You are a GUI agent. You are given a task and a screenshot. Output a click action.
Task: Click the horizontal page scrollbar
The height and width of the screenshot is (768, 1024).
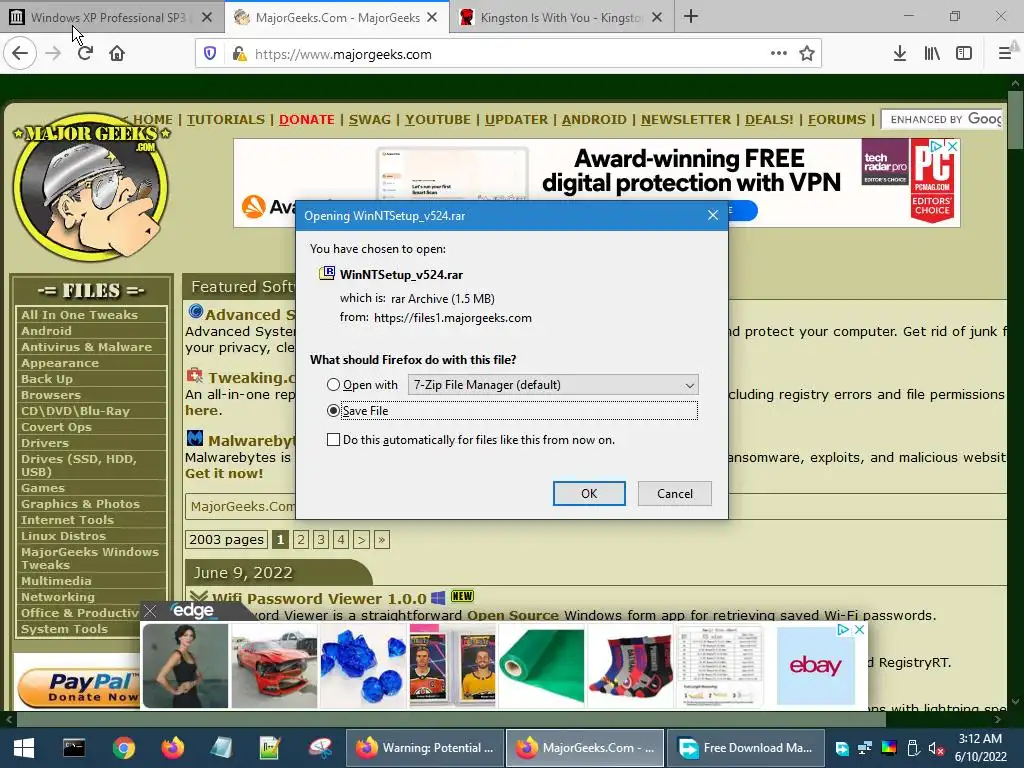tap(451, 719)
